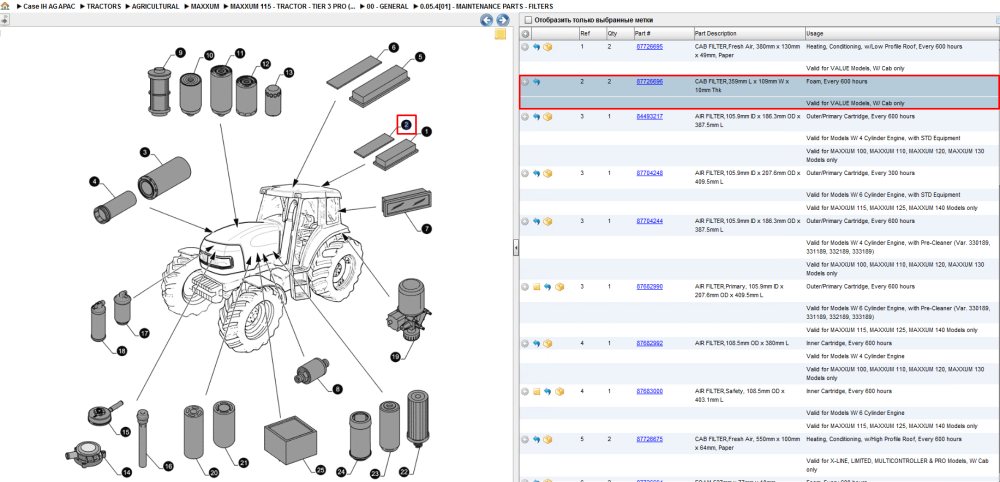Click the yellow box icon for part 84493217
The height and width of the screenshot is (482, 1000).
tap(548, 117)
